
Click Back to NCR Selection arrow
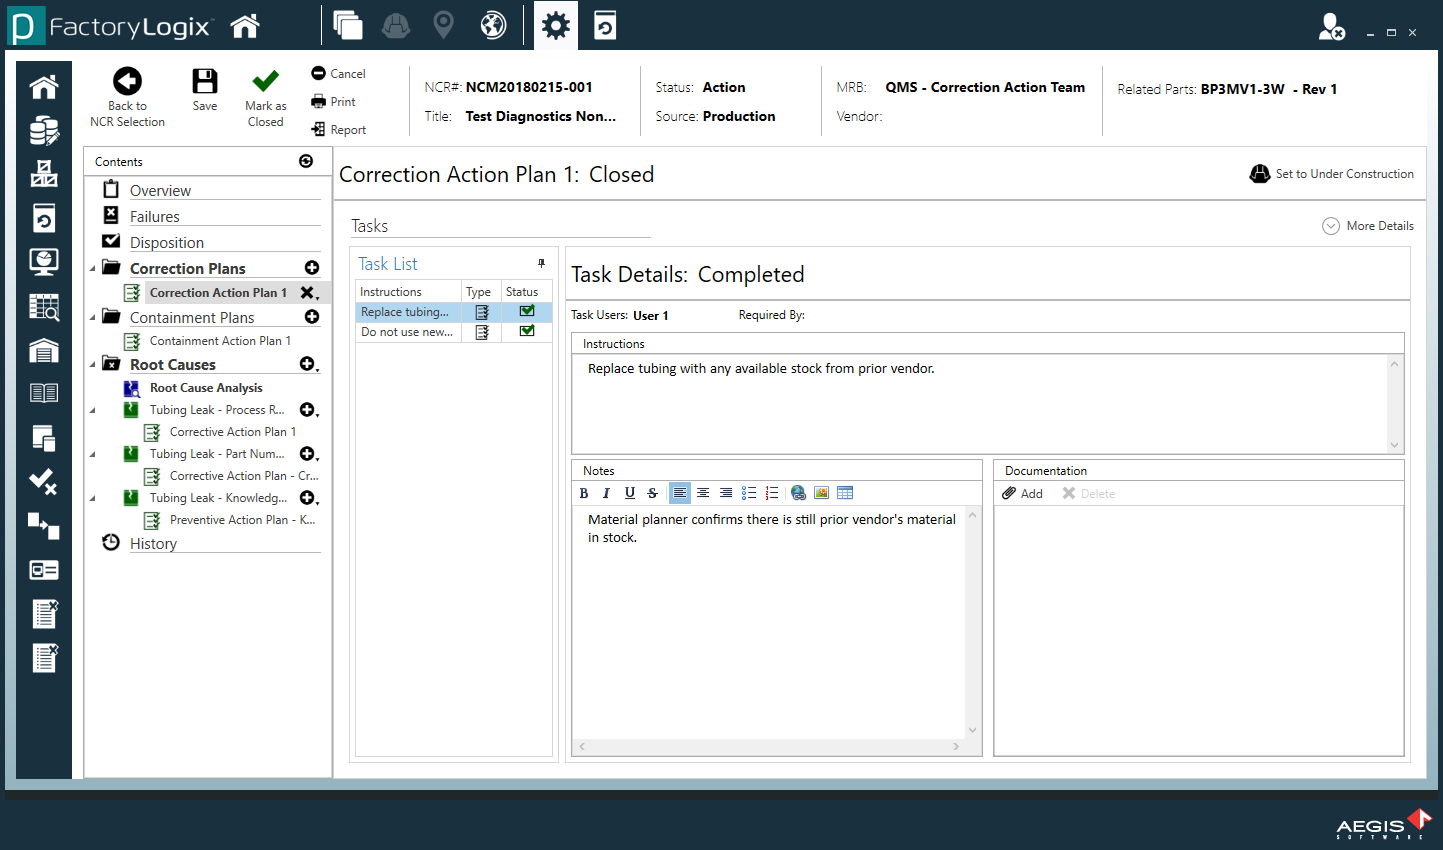coord(127,82)
